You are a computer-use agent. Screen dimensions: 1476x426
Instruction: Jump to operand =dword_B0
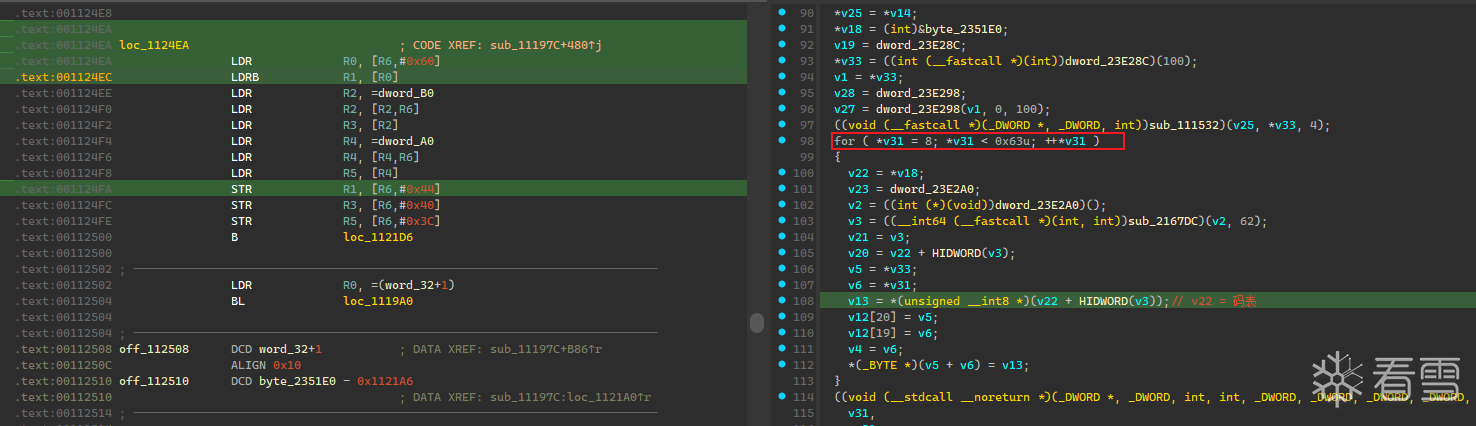point(403,93)
